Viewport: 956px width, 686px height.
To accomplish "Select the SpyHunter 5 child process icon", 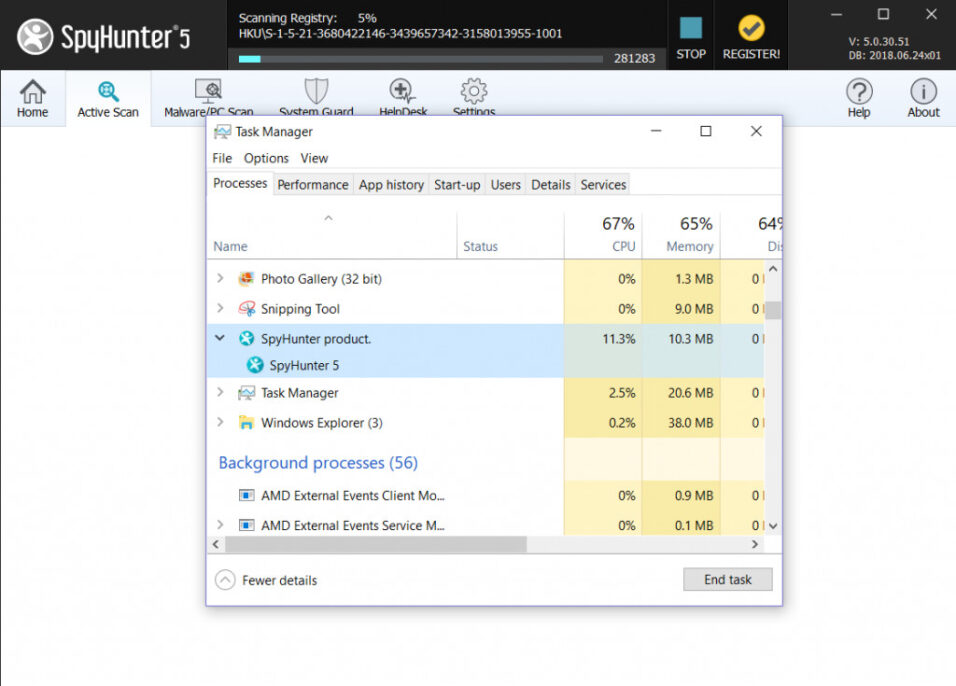I will coord(255,365).
